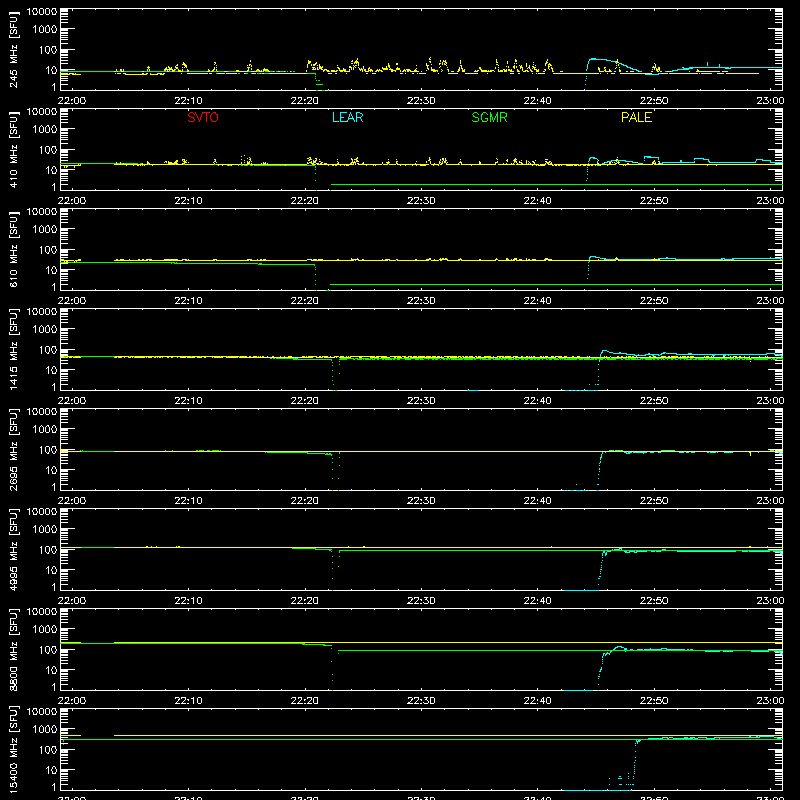Click the 10 flux tick of 1415 MHz plot
The width and height of the screenshot is (800, 800).
point(51,370)
